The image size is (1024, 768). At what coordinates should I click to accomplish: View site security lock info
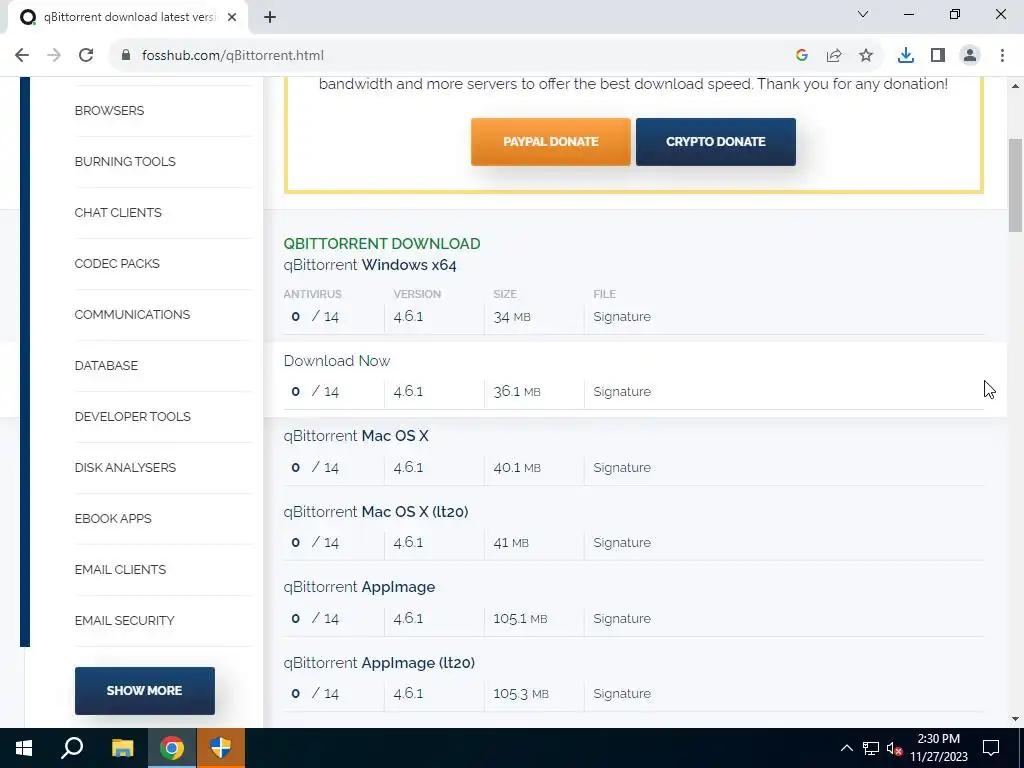[x=126, y=56]
